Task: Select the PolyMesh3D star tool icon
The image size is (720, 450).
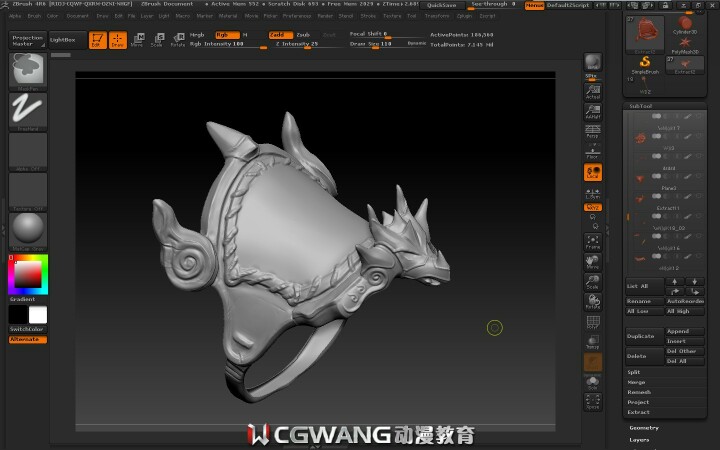Action: coord(685,45)
